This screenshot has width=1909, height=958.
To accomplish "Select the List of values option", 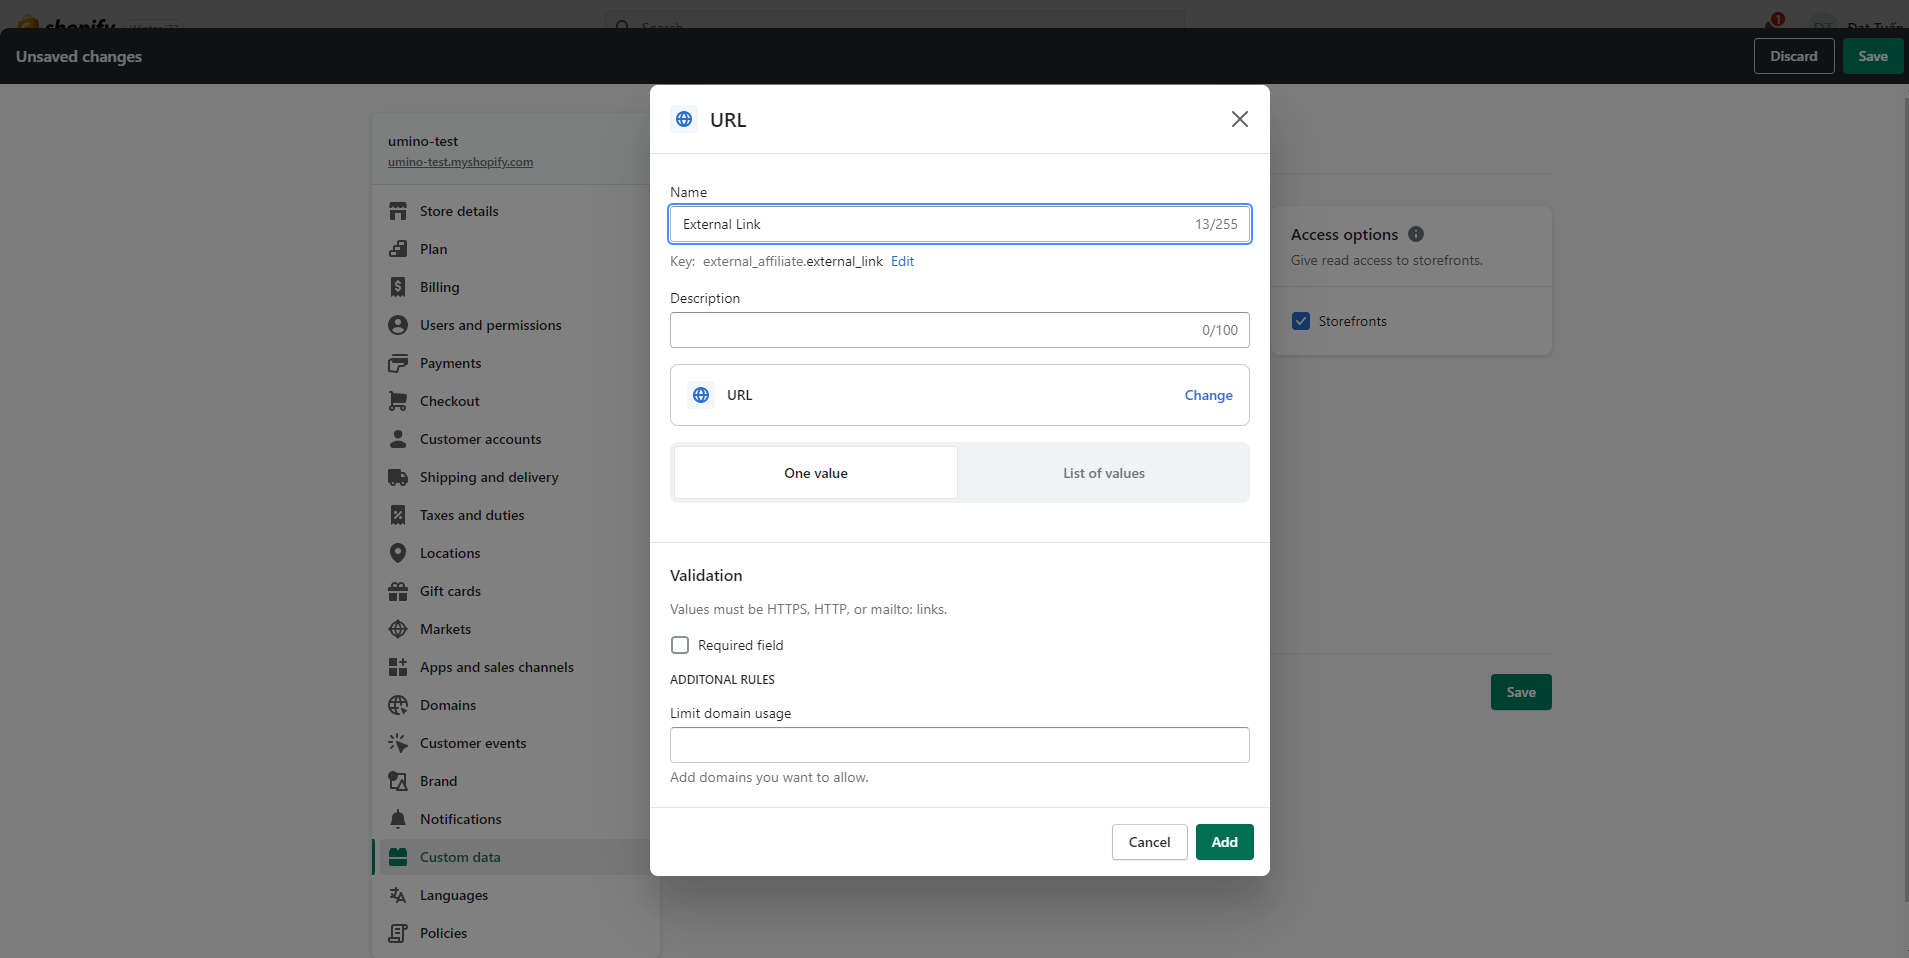I will (1103, 473).
